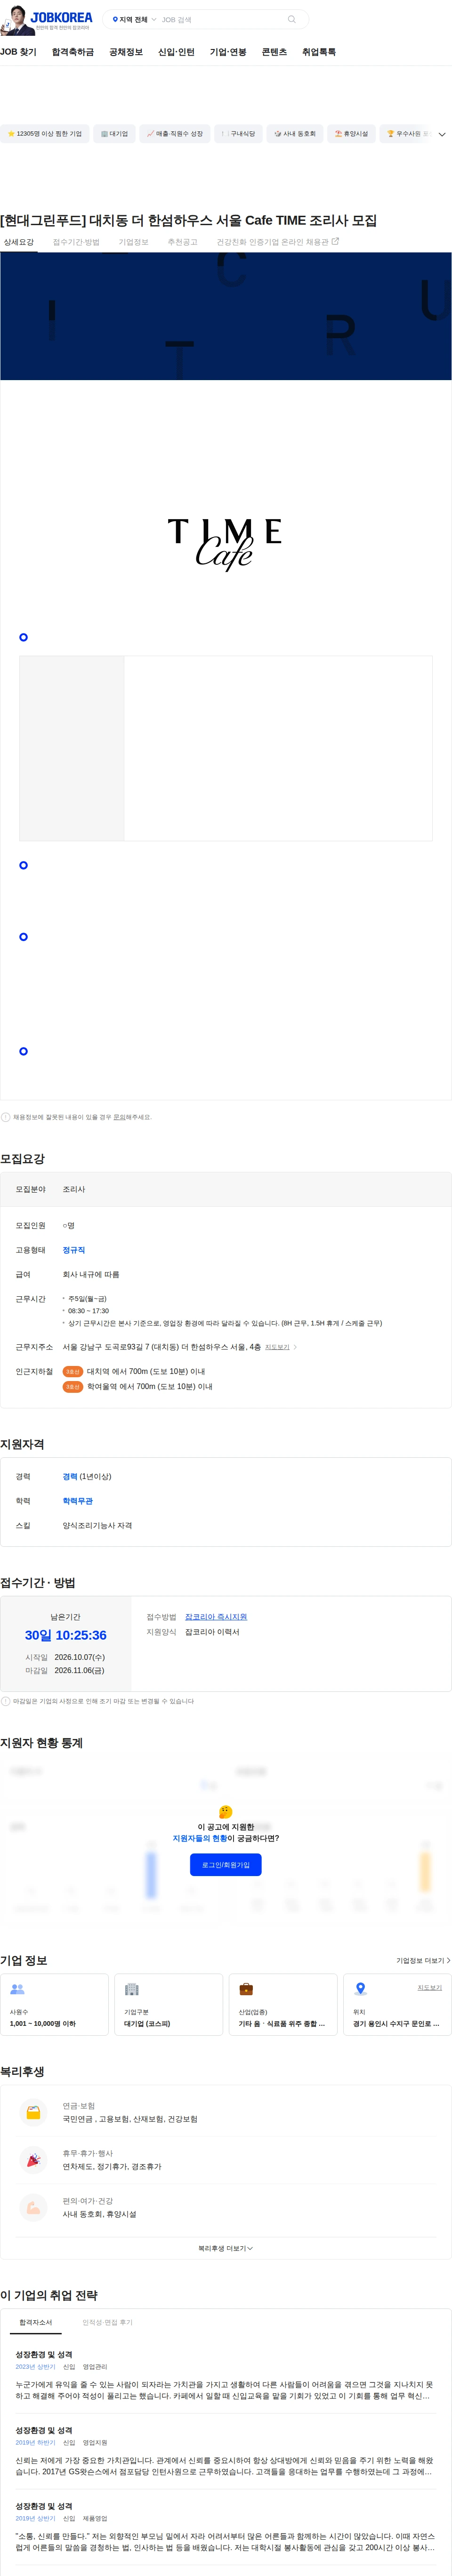Click the info icon beside 채용정보 notice

click(x=6, y=1117)
